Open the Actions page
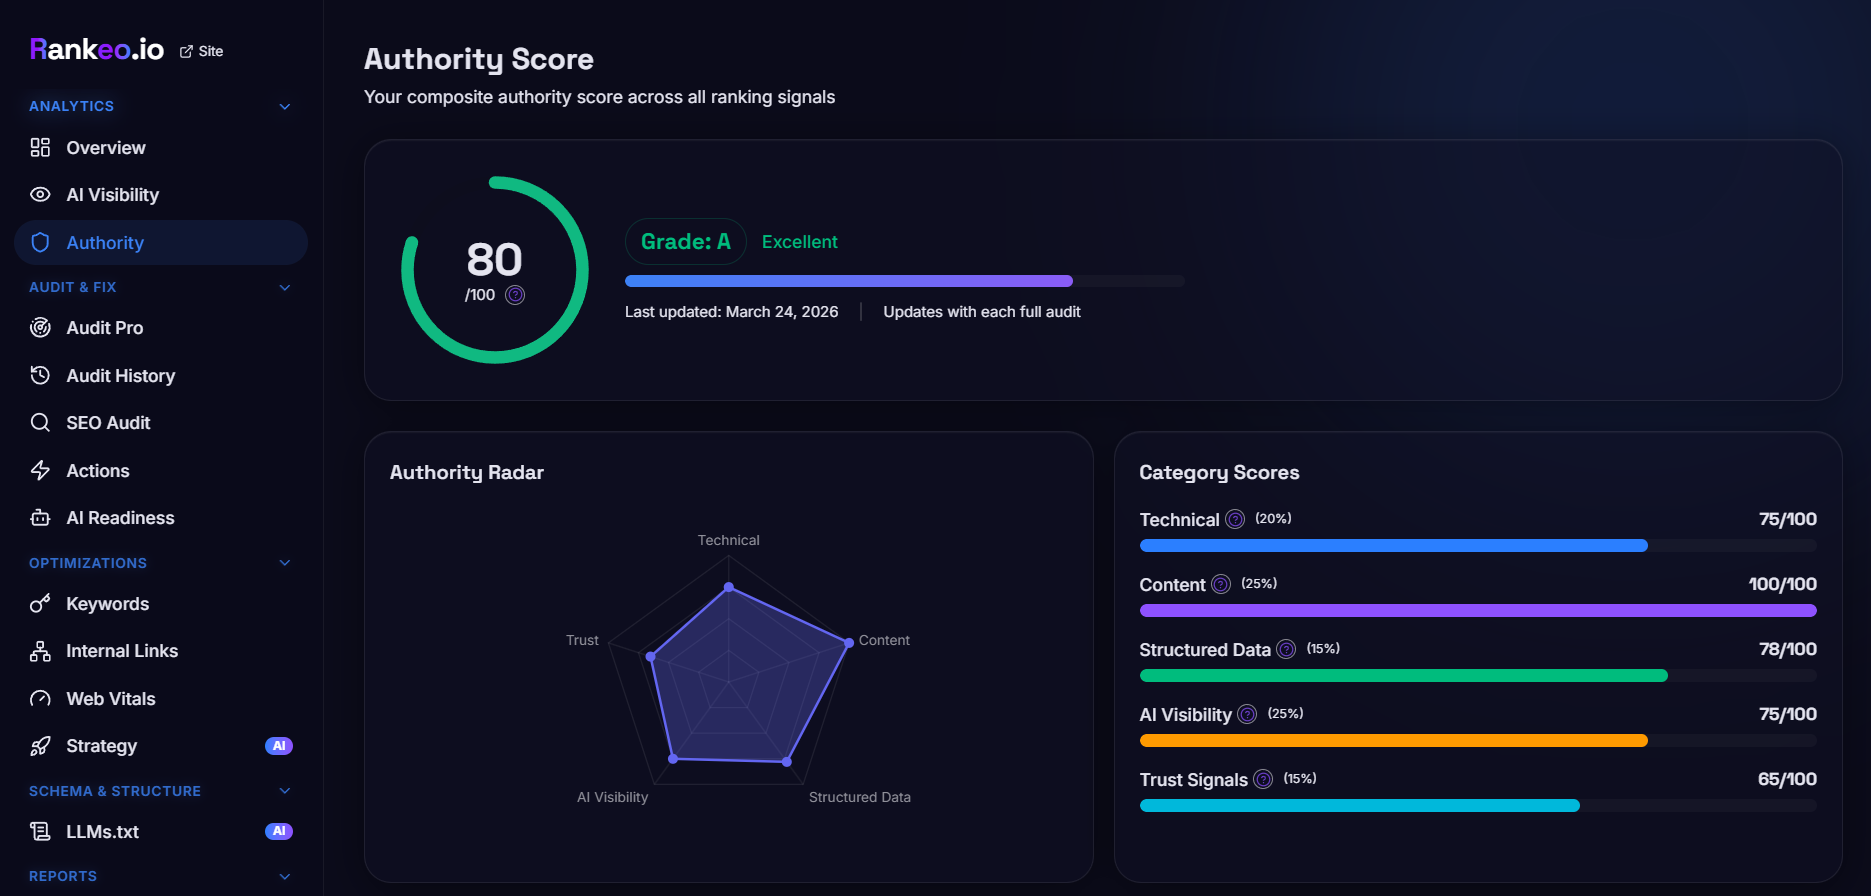 (x=161, y=471)
